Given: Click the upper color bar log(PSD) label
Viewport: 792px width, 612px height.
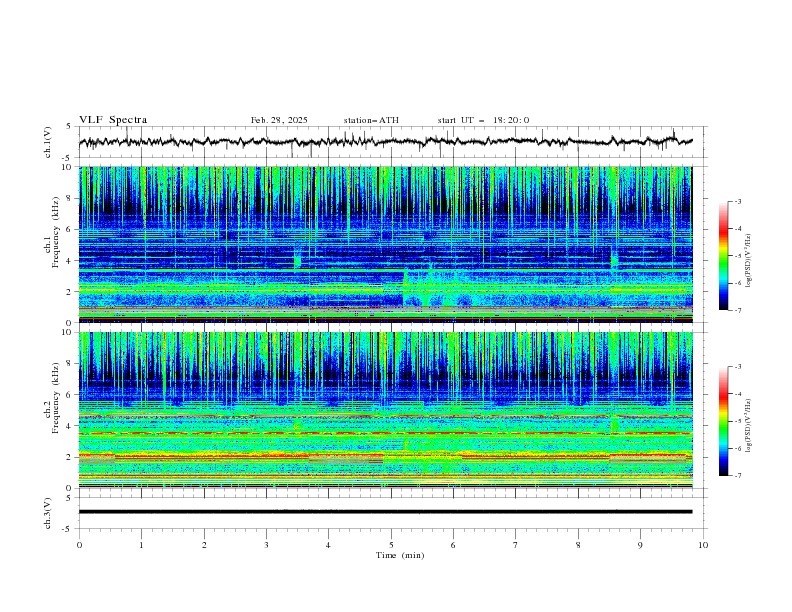Looking at the screenshot, I should click(748, 261).
